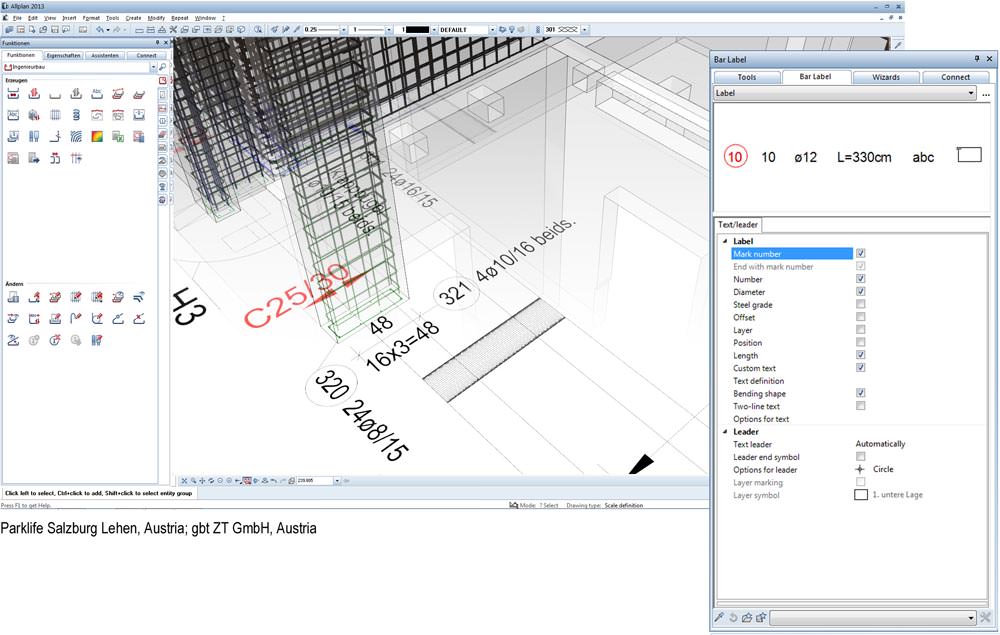
Task: Enable the Two-line text checkbox
Action: 860,405
